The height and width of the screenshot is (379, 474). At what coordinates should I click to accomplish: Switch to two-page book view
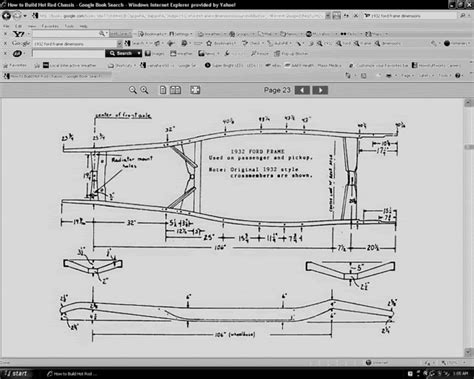(x=175, y=90)
